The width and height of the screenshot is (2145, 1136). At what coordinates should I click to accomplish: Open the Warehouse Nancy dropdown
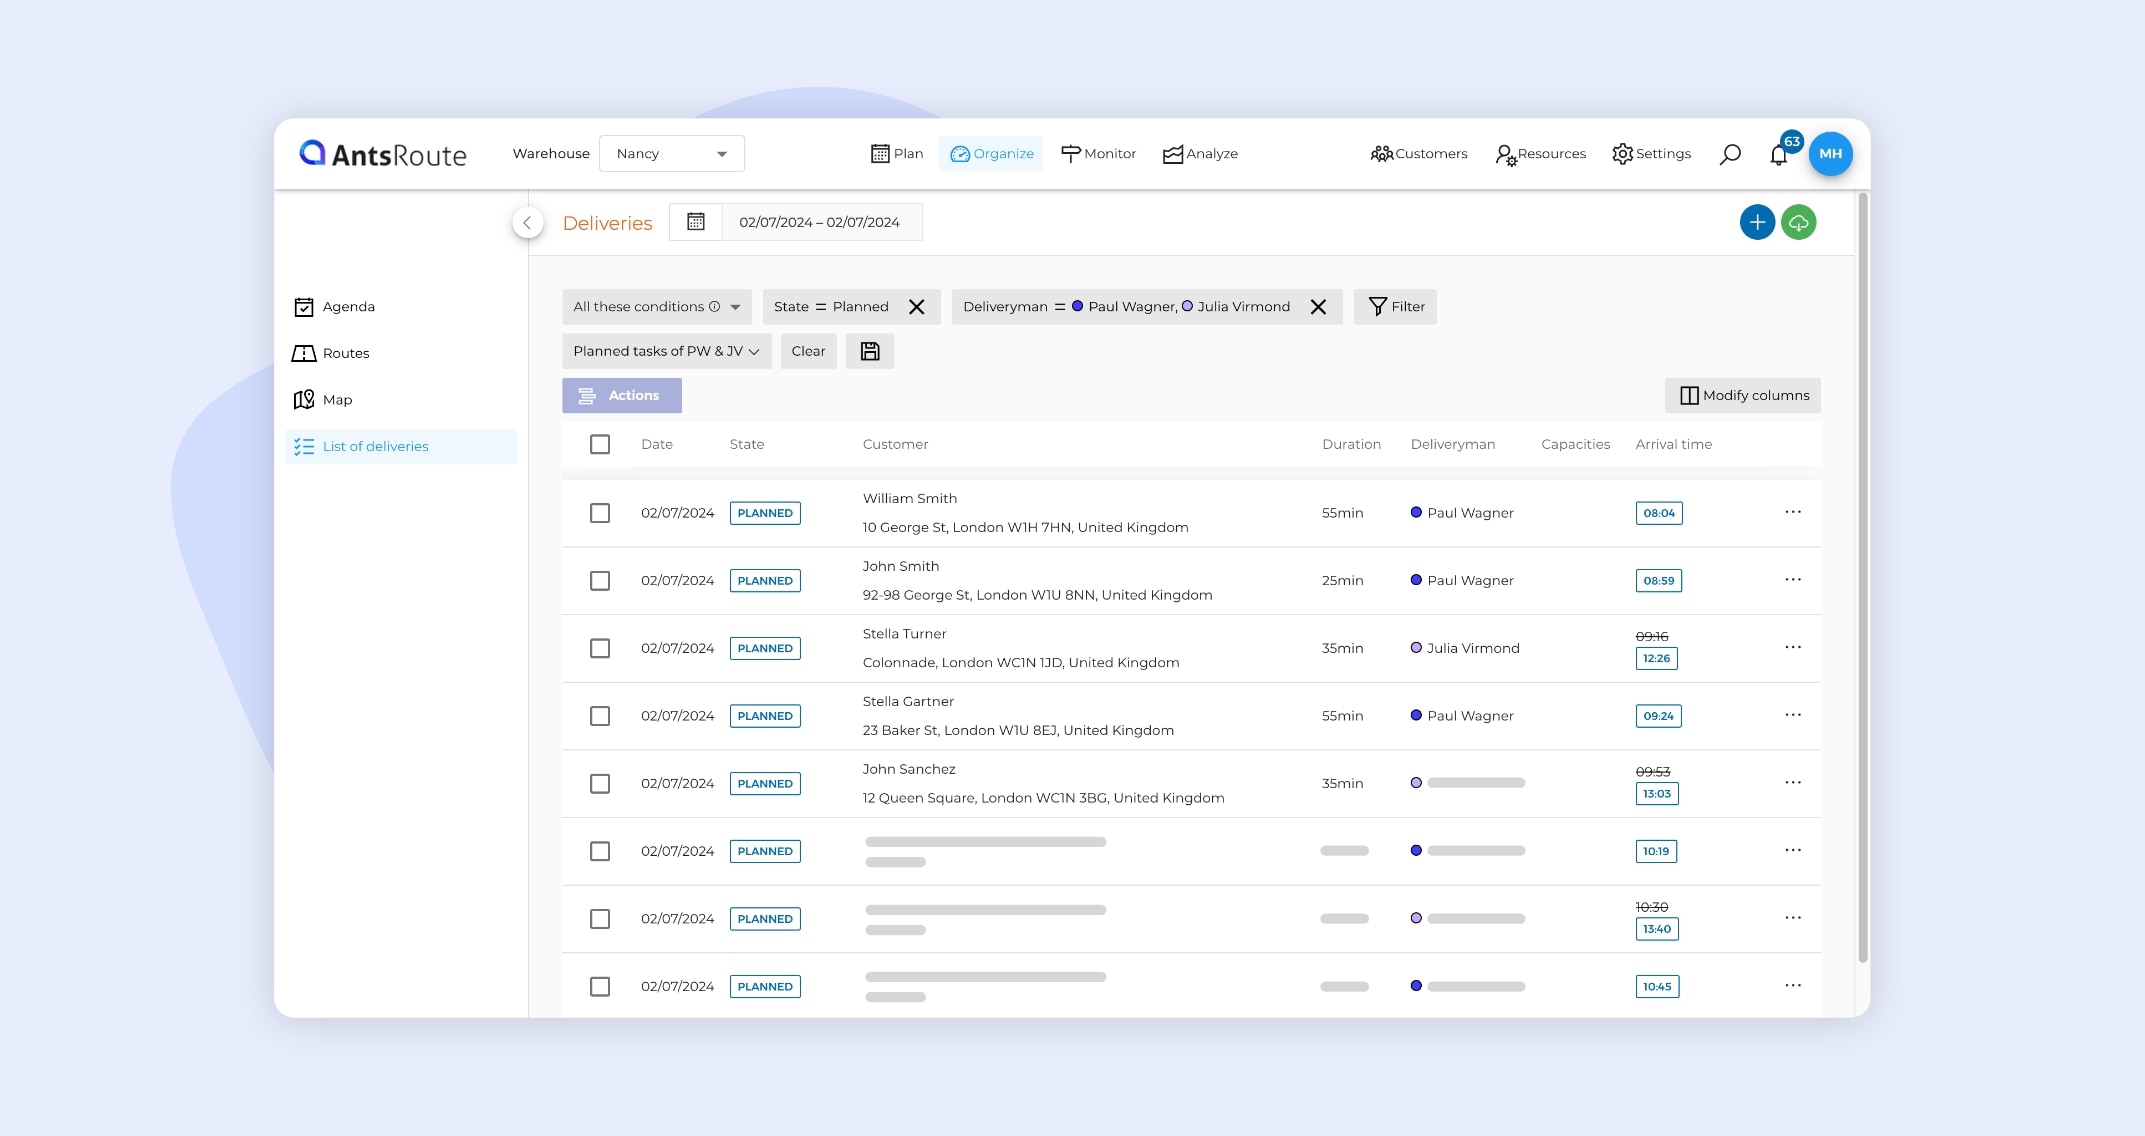[x=671, y=154]
